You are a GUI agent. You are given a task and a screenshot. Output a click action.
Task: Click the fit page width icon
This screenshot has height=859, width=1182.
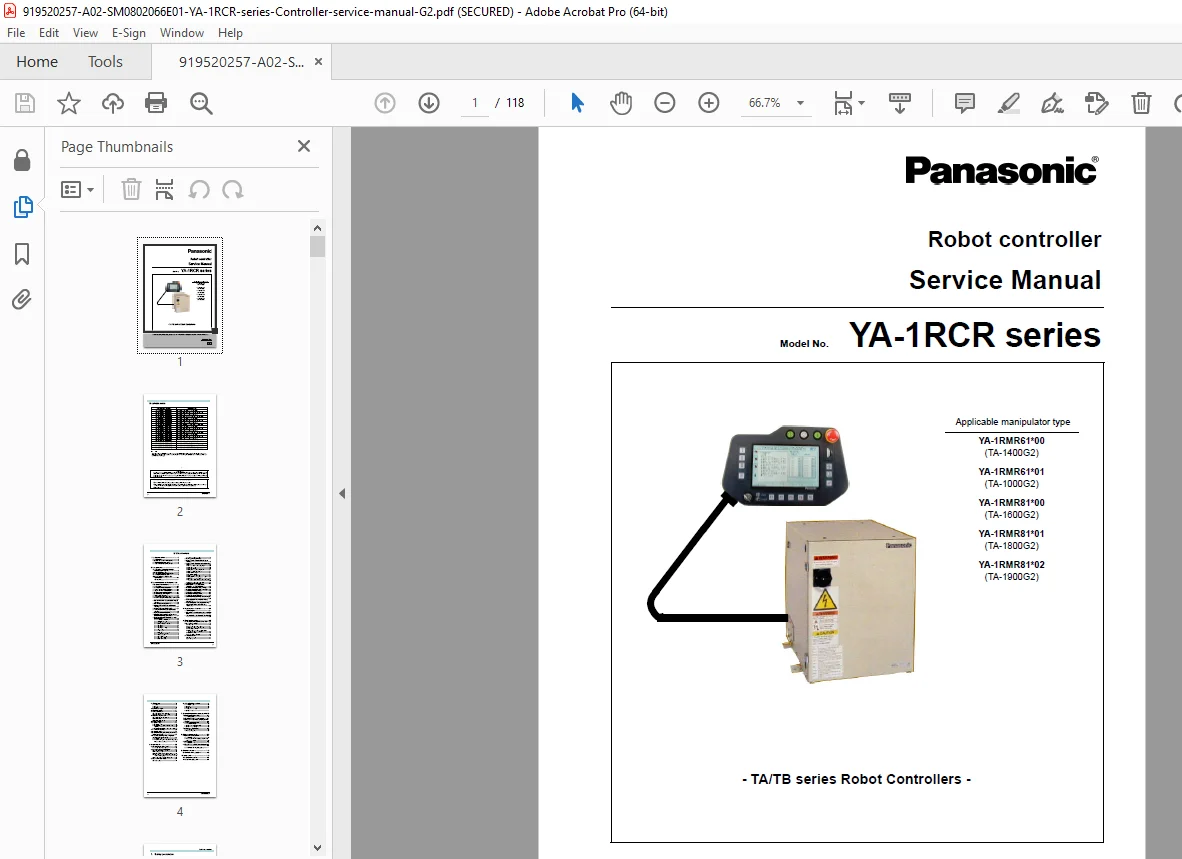[x=843, y=103]
